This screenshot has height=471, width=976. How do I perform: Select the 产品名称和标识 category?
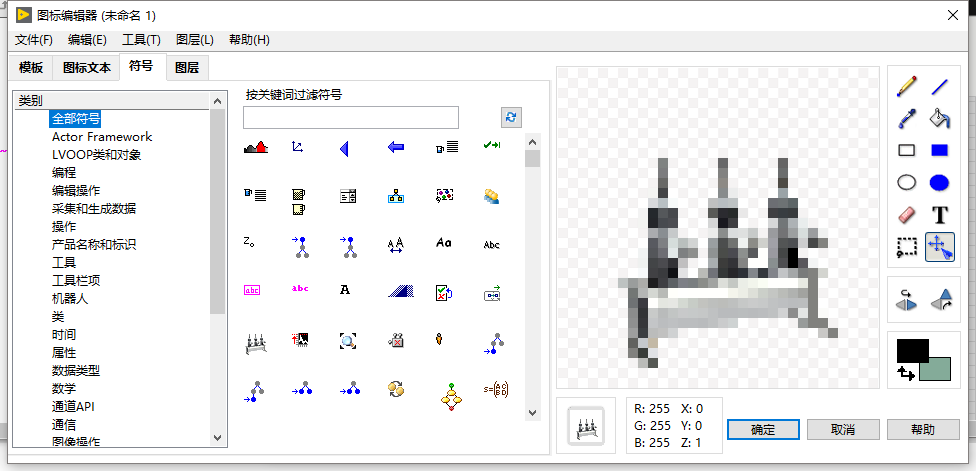coord(93,245)
